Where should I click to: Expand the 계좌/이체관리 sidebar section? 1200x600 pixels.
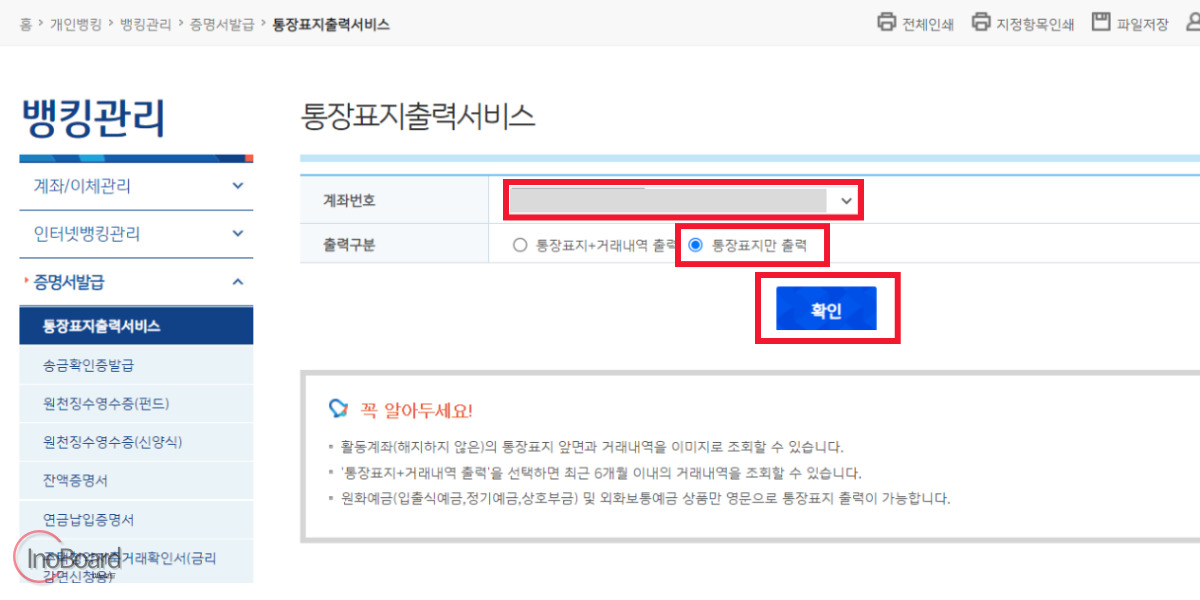coord(136,186)
